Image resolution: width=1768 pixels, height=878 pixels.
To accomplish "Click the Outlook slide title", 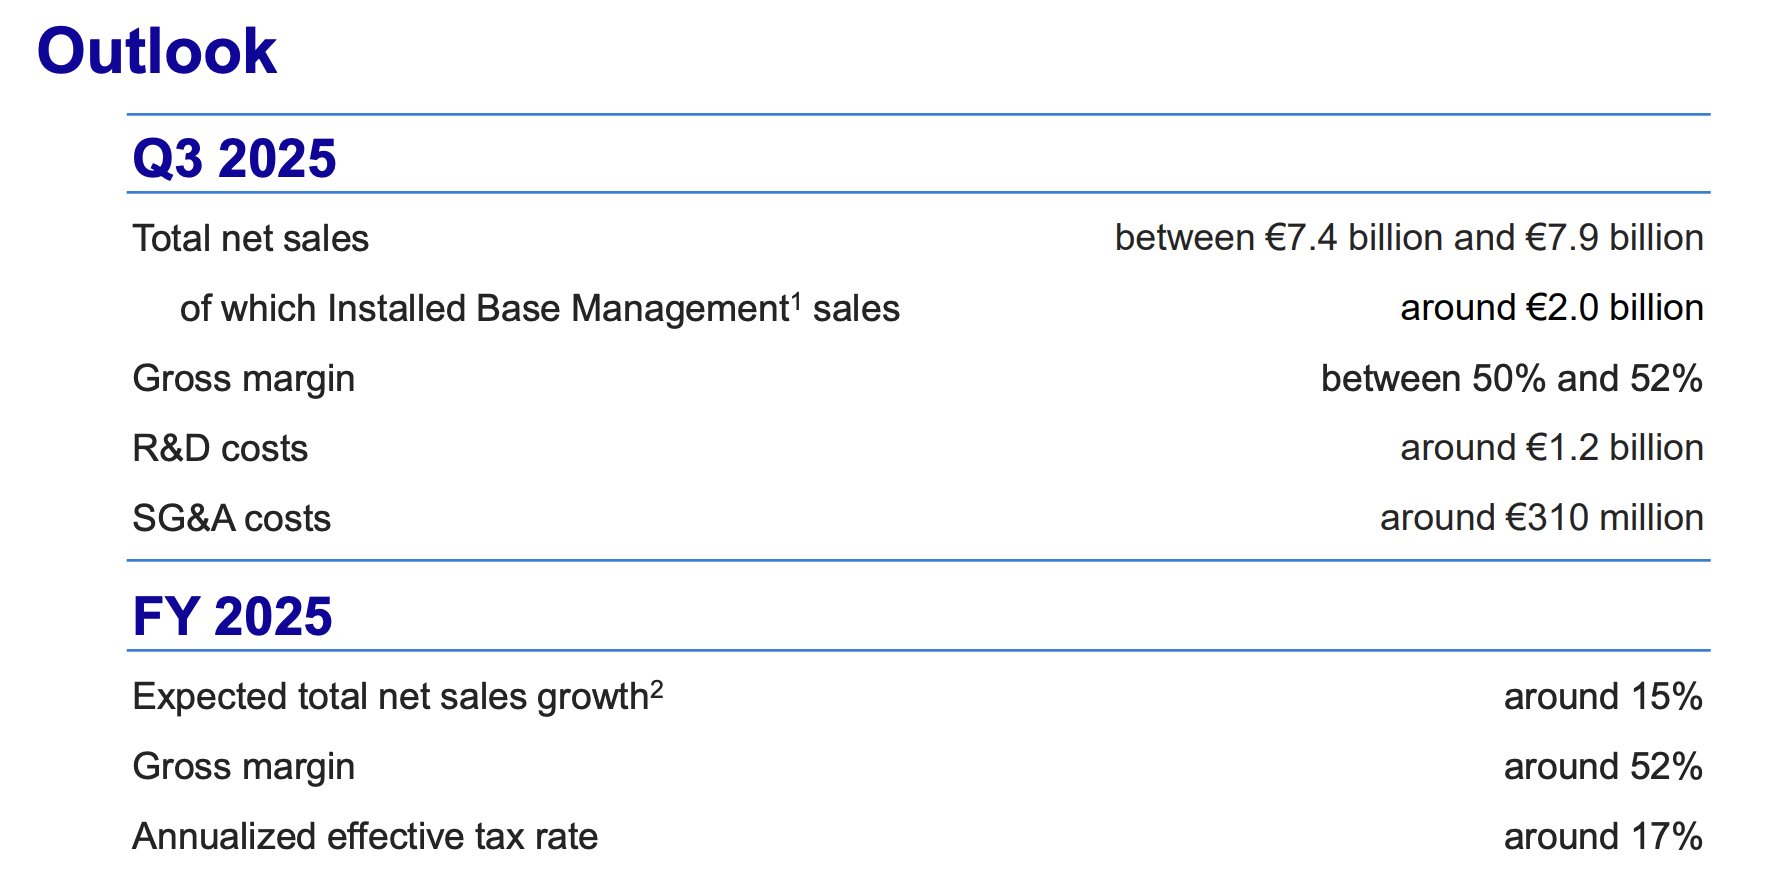I will (156, 51).
